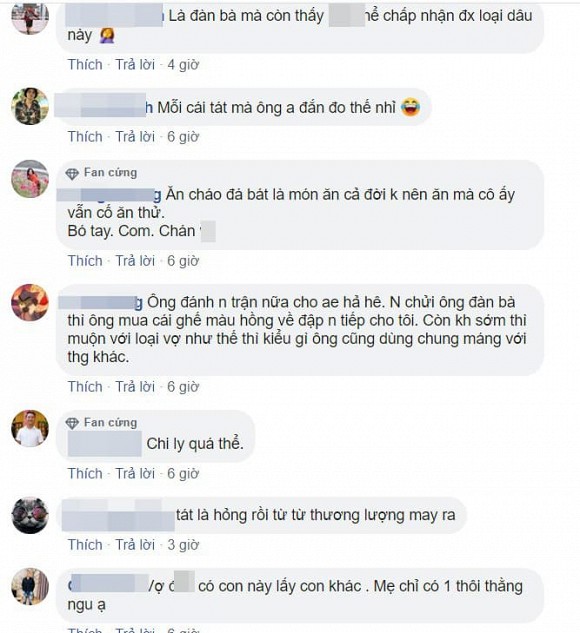Click the 'Fan cứng' label on 'Chi ly quá thể' comment
The height and width of the screenshot is (633, 580).
click(110, 423)
